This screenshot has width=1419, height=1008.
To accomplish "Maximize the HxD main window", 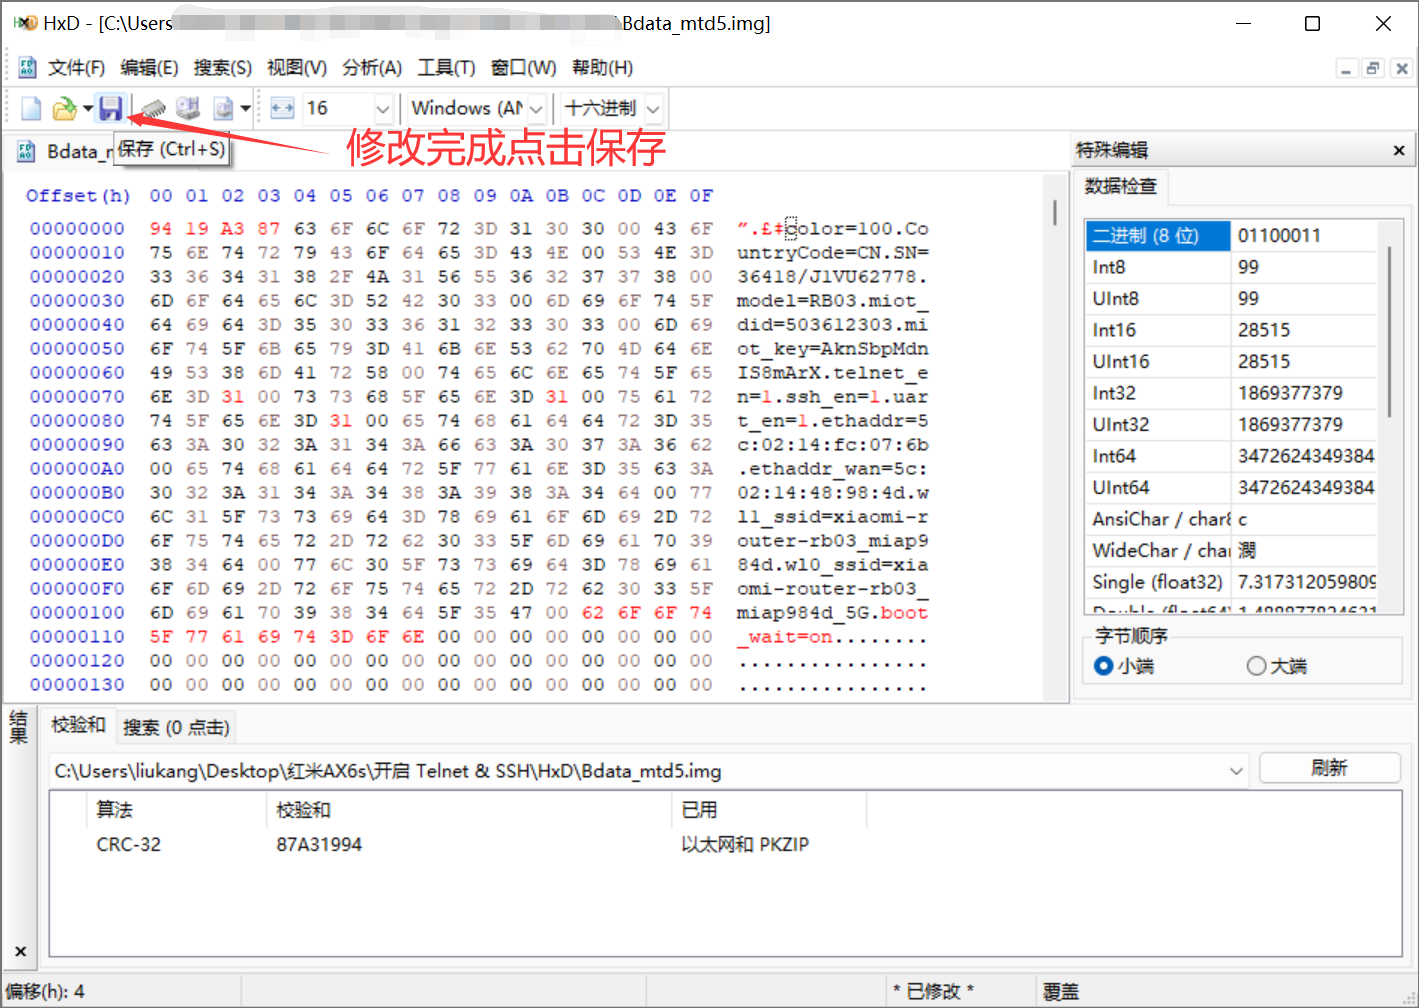I will tap(1313, 23).
